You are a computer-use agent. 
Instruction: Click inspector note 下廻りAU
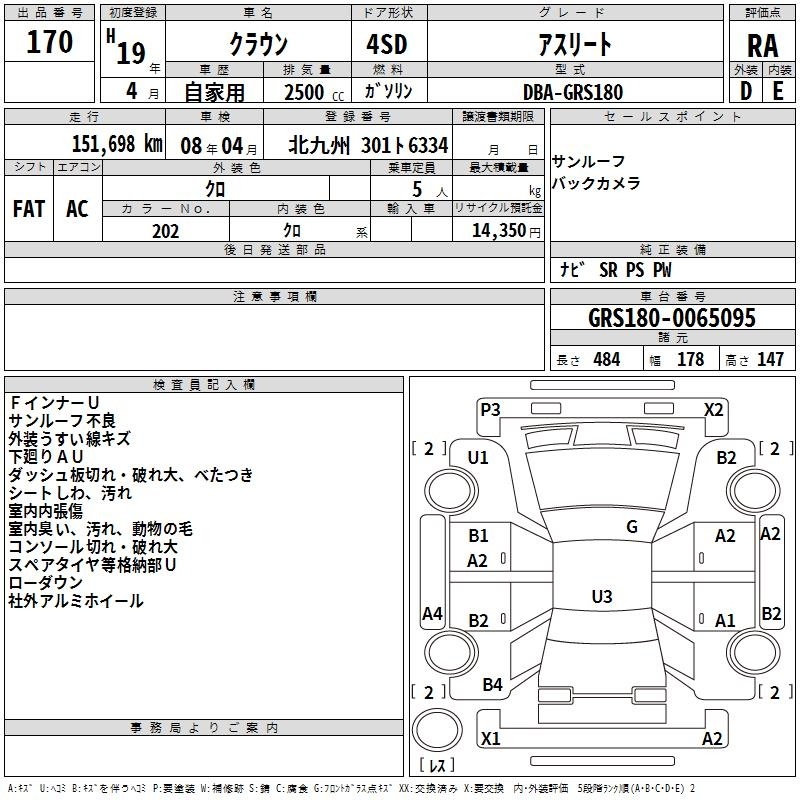46,457
